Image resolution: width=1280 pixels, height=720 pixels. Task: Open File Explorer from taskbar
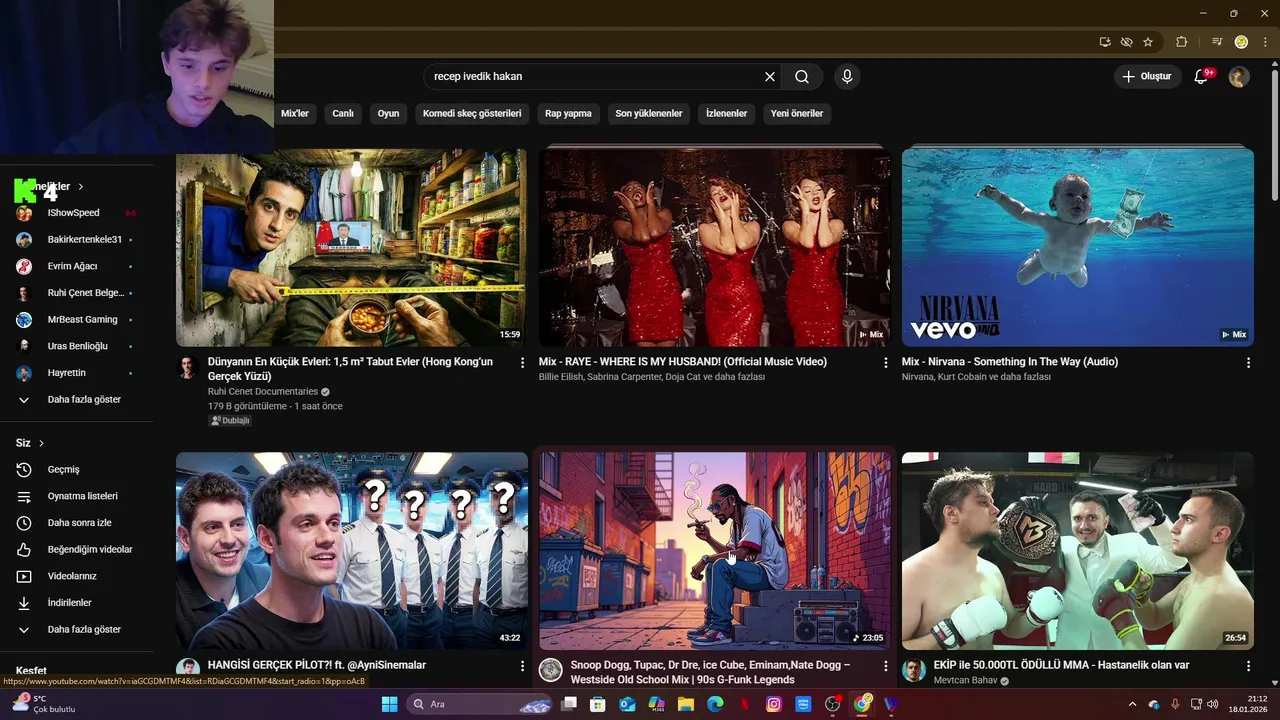(686, 704)
